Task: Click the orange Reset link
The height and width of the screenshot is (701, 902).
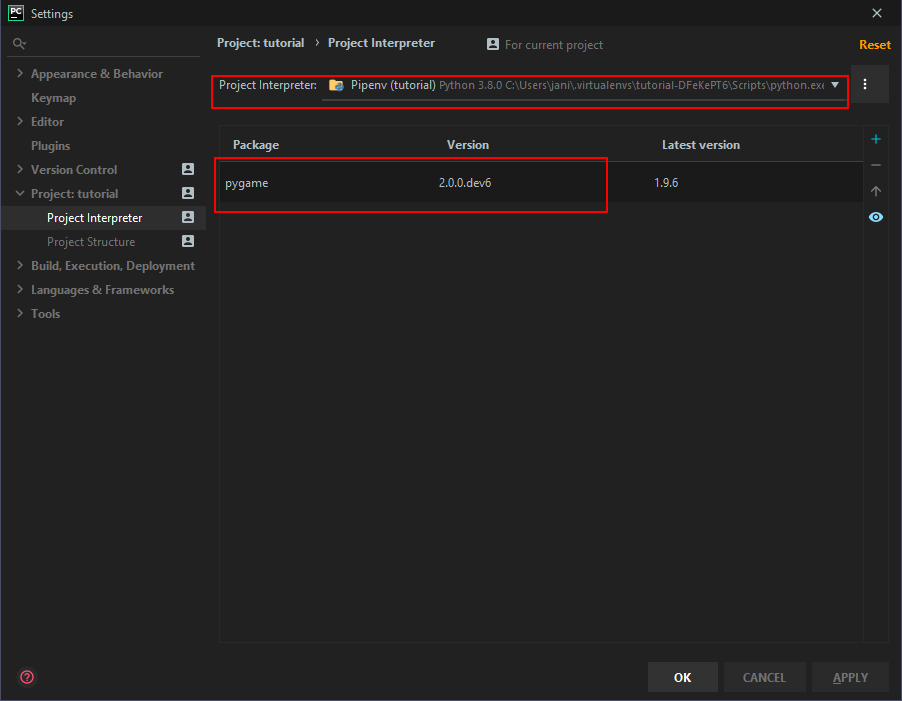Action: [x=875, y=45]
